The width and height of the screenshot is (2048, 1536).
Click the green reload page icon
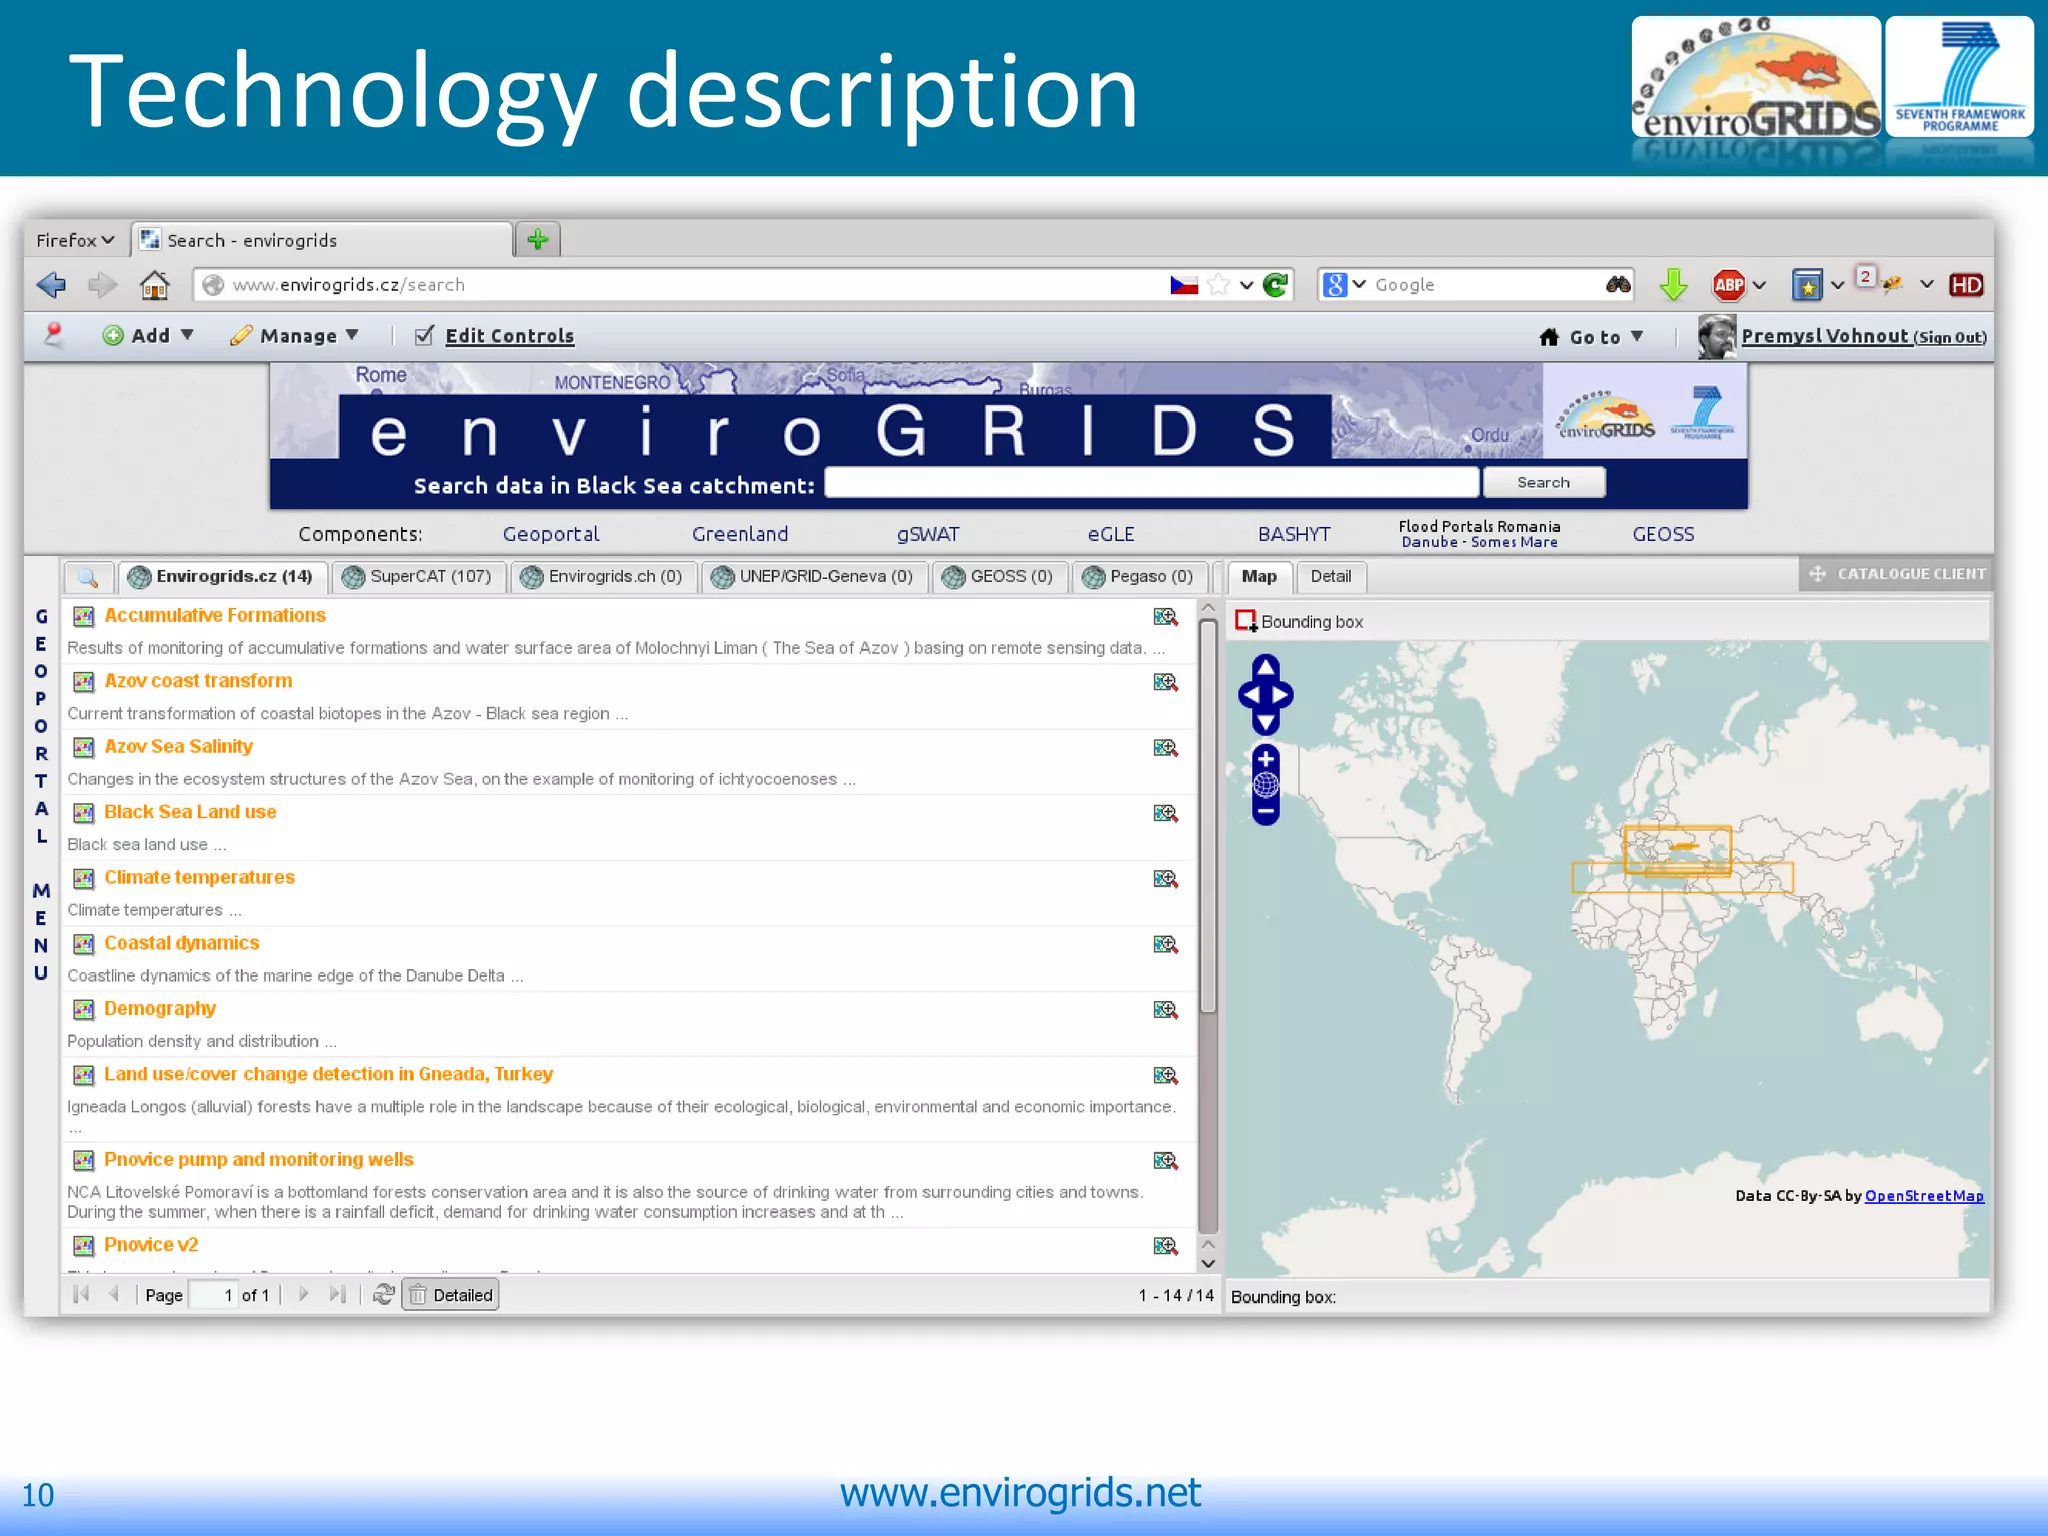1275,285
